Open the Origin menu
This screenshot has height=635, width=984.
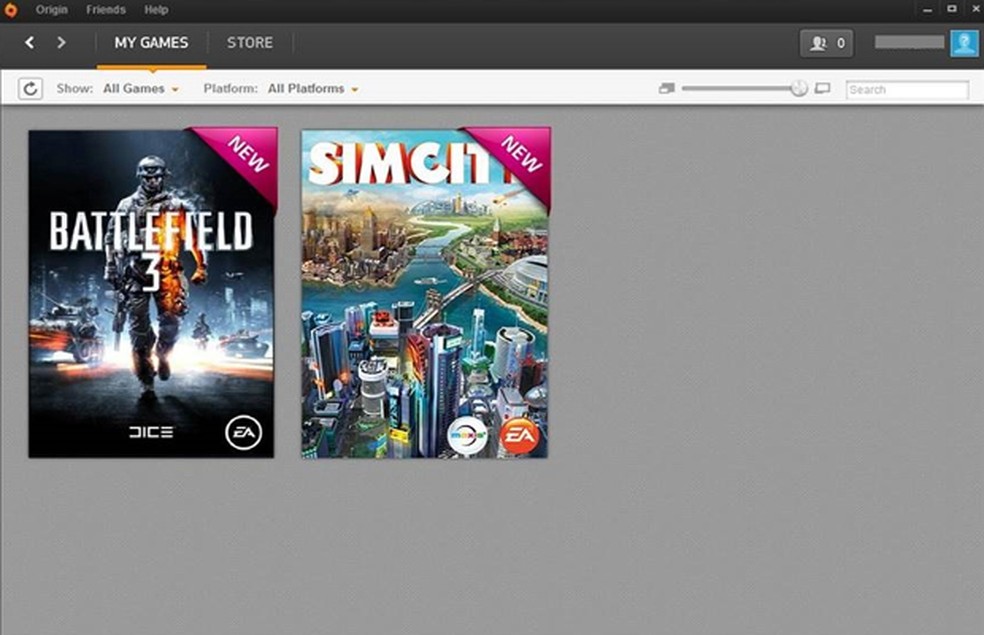click(51, 9)
